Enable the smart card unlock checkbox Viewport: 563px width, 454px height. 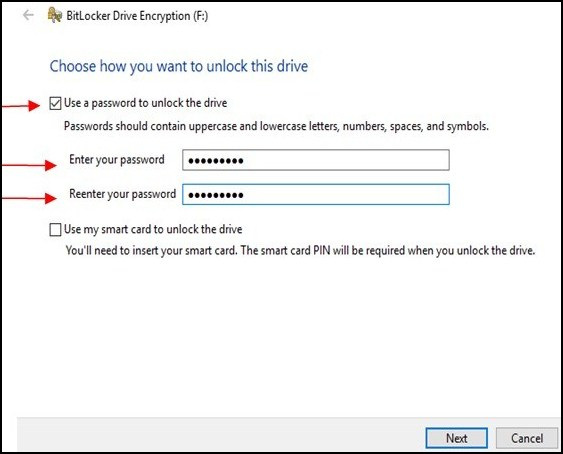pyautogui.click(x=55, y=230)
